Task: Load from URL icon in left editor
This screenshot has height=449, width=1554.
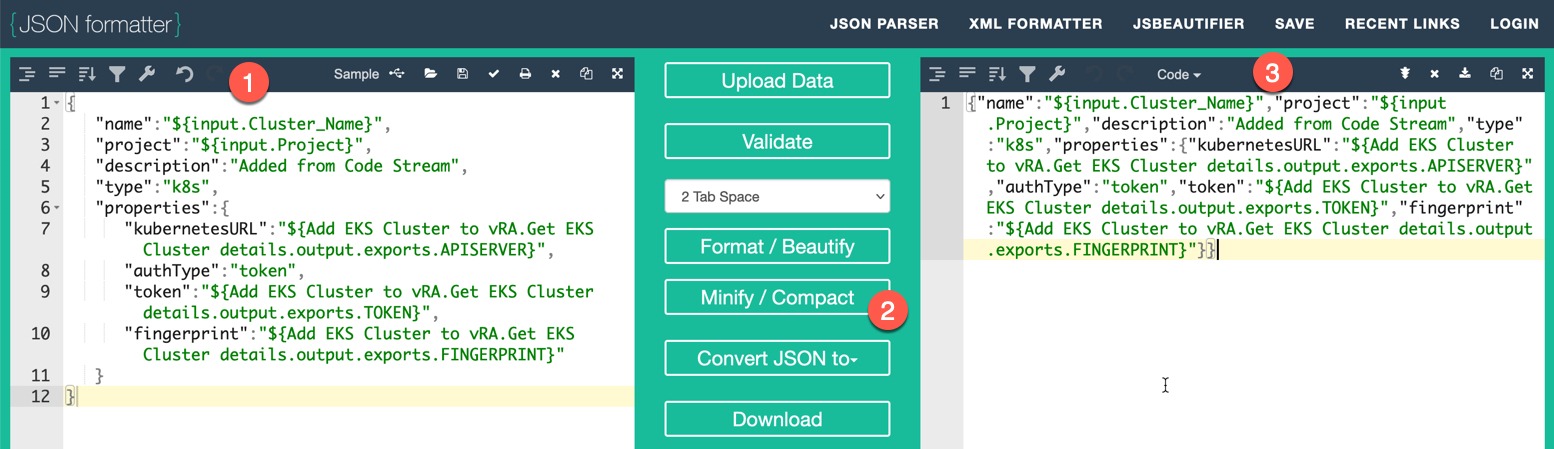Action: click(398, 74)
